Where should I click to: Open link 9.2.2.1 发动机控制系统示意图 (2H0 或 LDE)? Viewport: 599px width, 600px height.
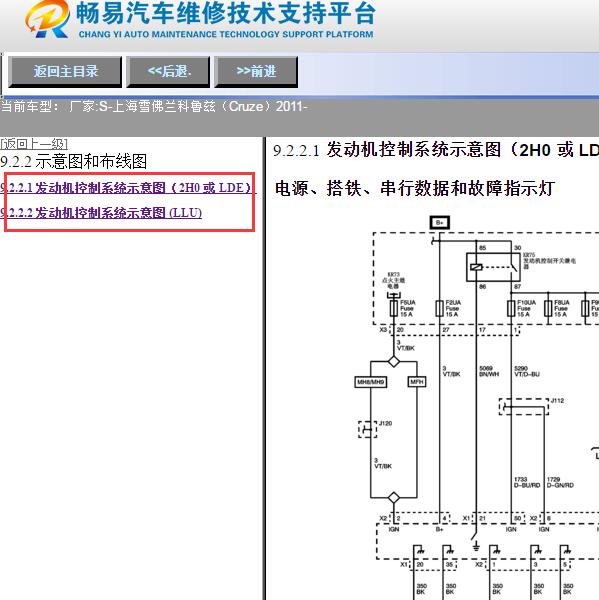pyautogui.click(x=126, y=188)
